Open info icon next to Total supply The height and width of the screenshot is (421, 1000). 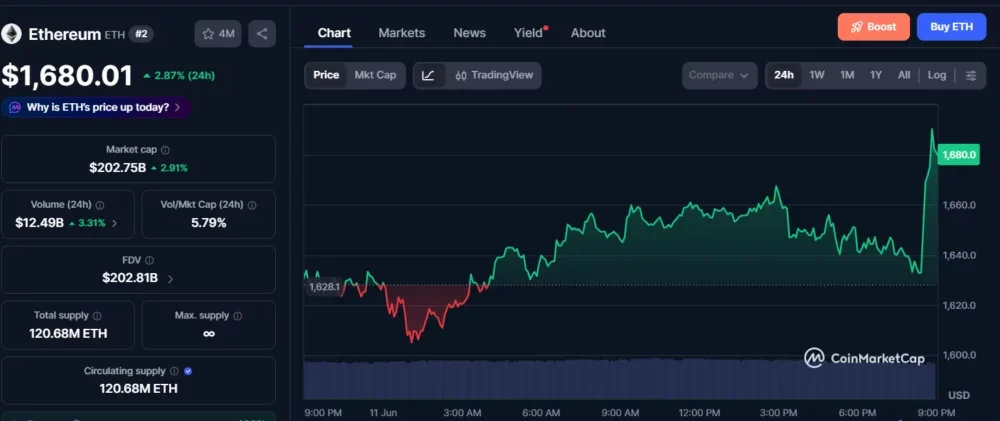[97, 315]
